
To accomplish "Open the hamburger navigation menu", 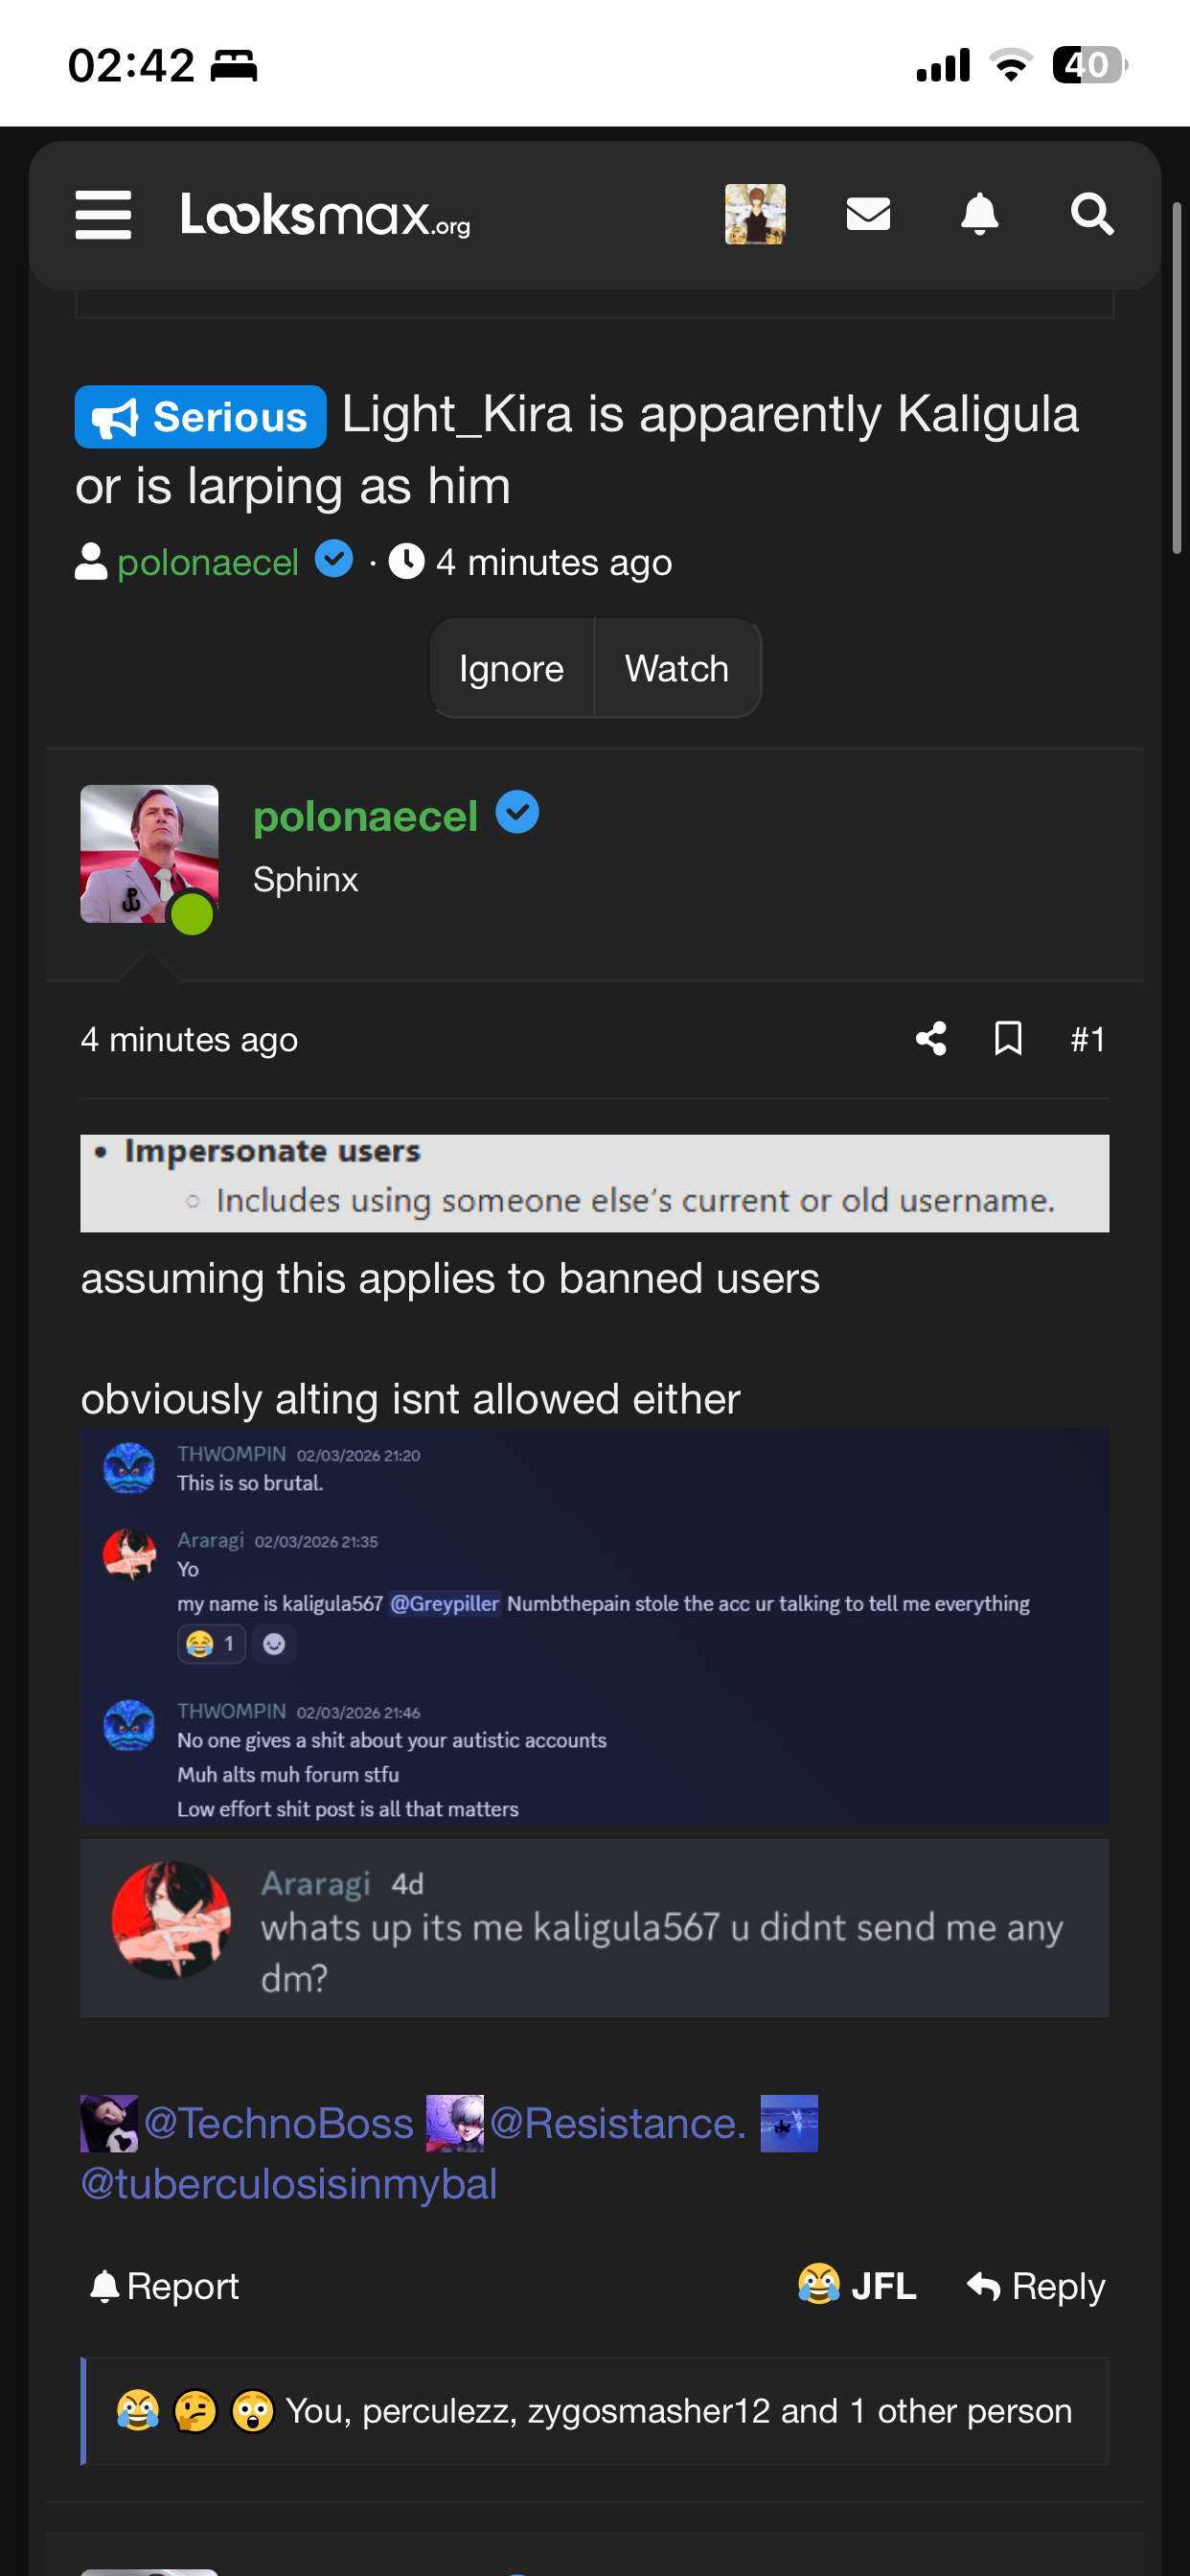I will (x=103, y=215).
